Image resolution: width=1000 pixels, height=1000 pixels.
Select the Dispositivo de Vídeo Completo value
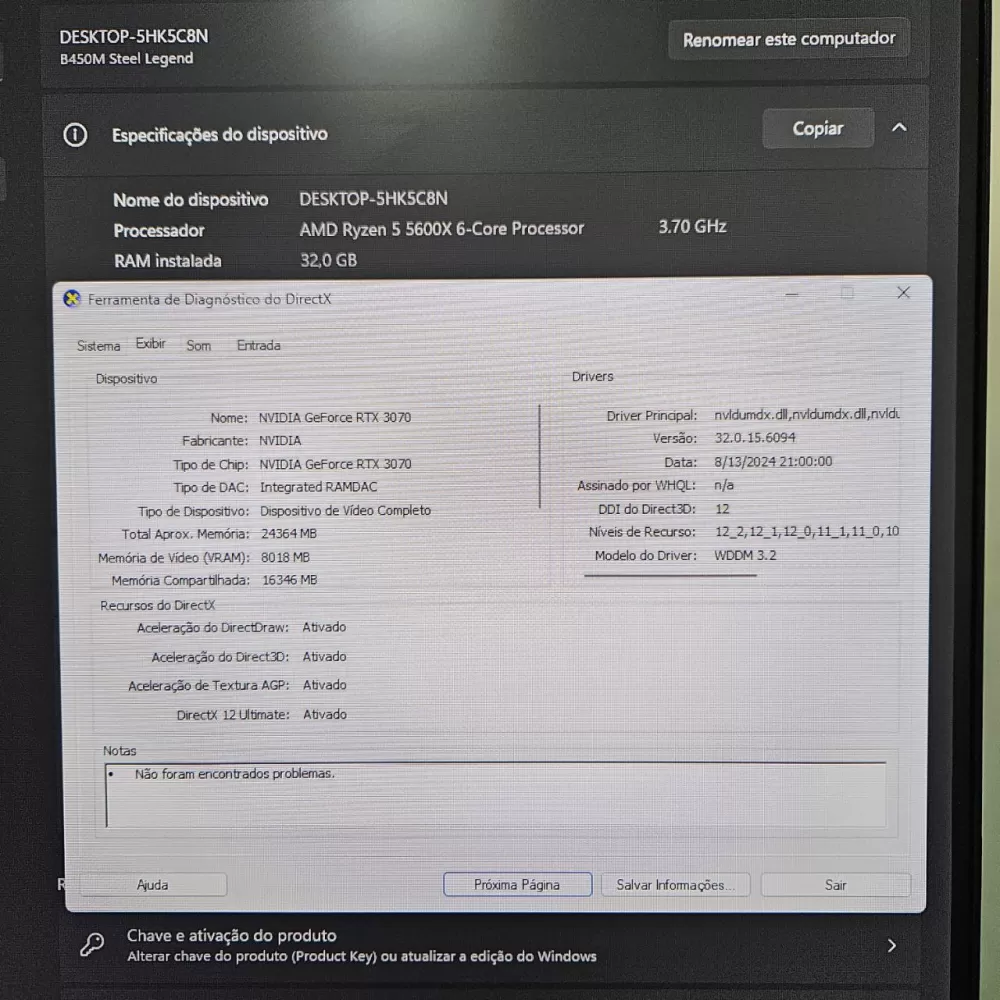345,511
